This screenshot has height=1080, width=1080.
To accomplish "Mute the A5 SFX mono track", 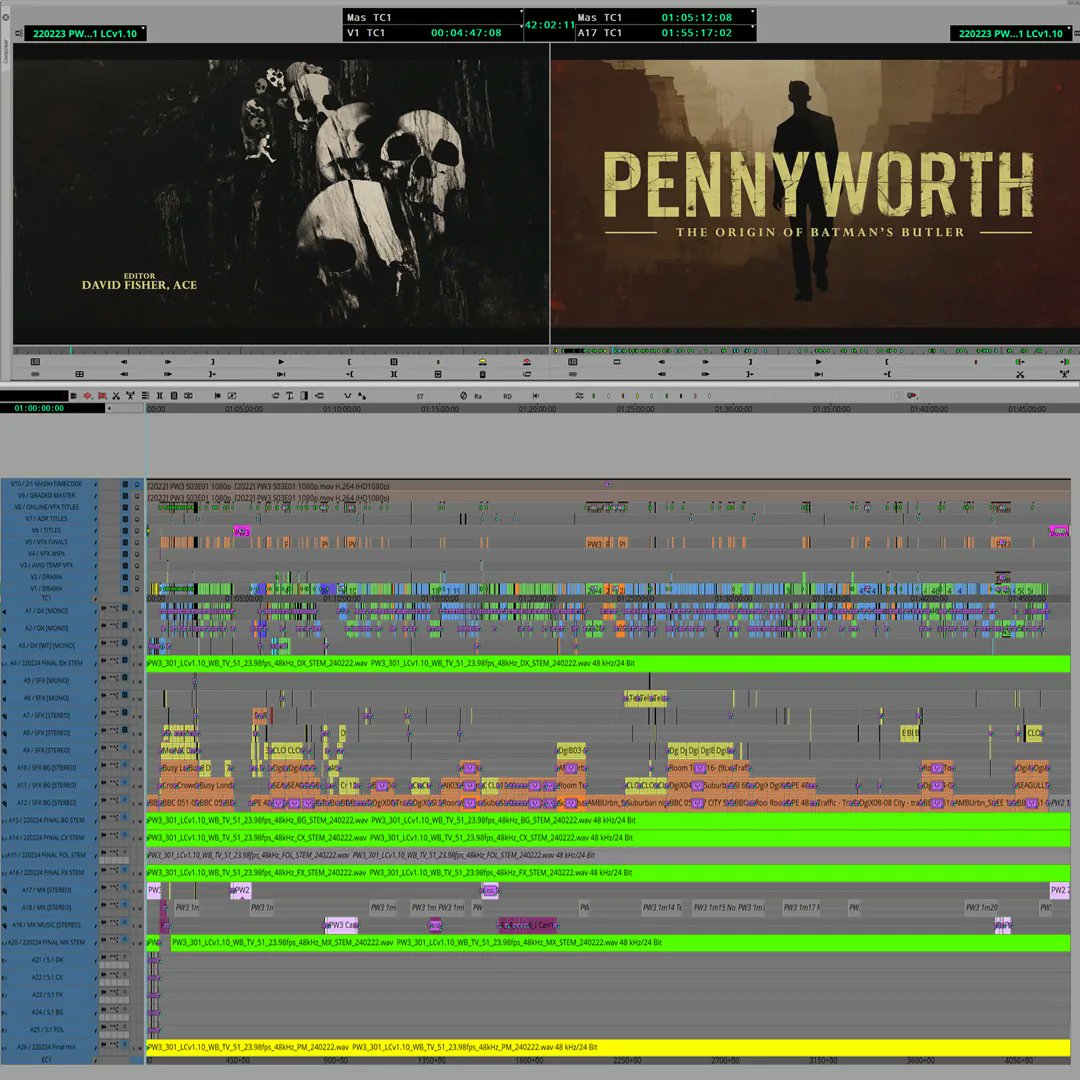I will coord(141,681).
